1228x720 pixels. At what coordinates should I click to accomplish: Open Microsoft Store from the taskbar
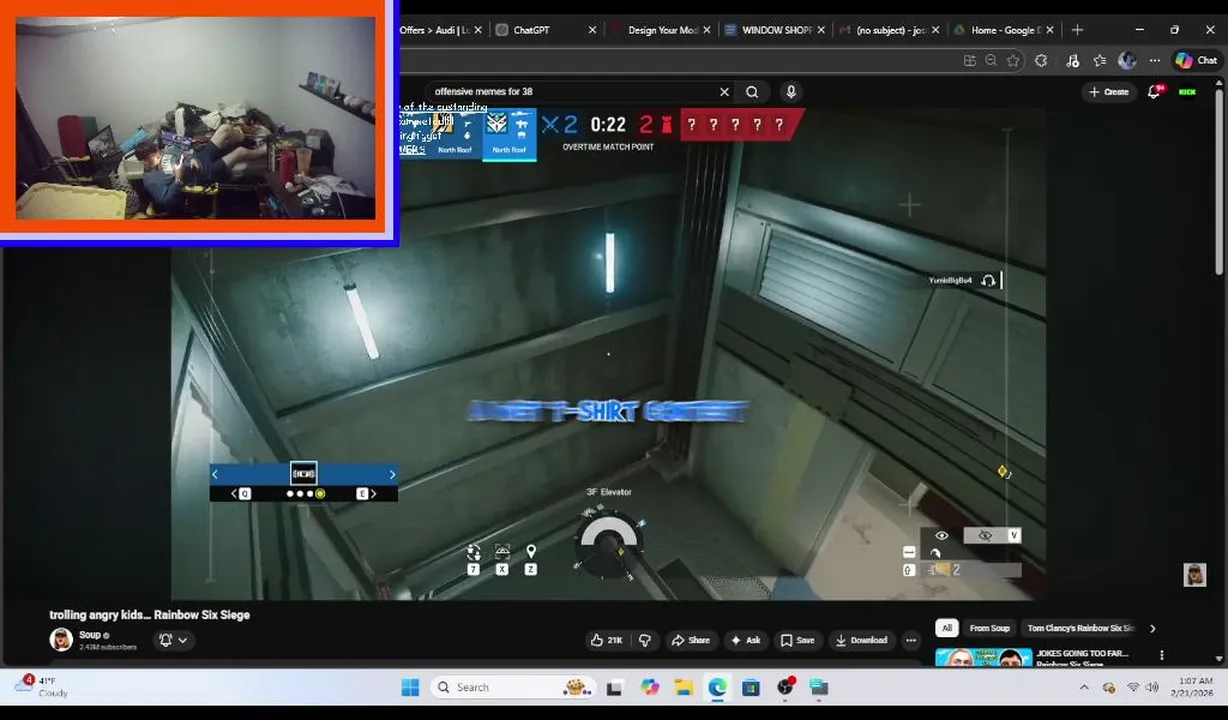[x=751, y=687]
